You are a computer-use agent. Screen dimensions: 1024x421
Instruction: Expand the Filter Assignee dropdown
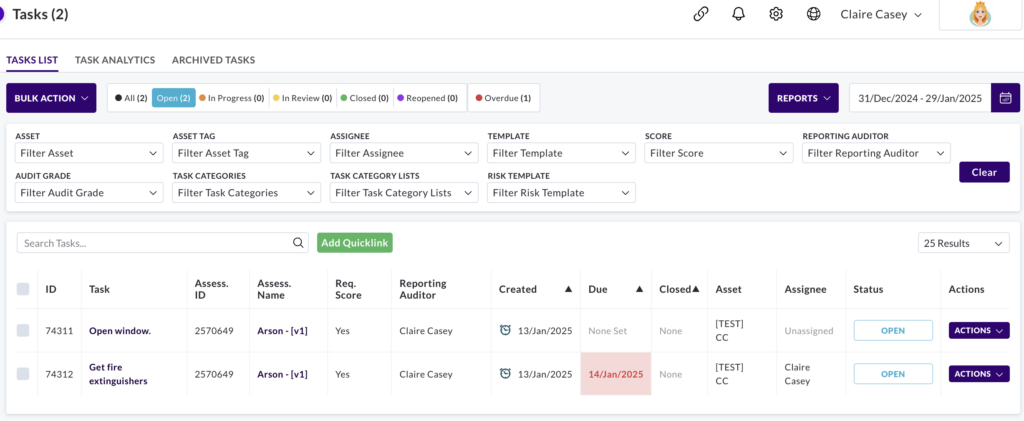tap(404, 153)
